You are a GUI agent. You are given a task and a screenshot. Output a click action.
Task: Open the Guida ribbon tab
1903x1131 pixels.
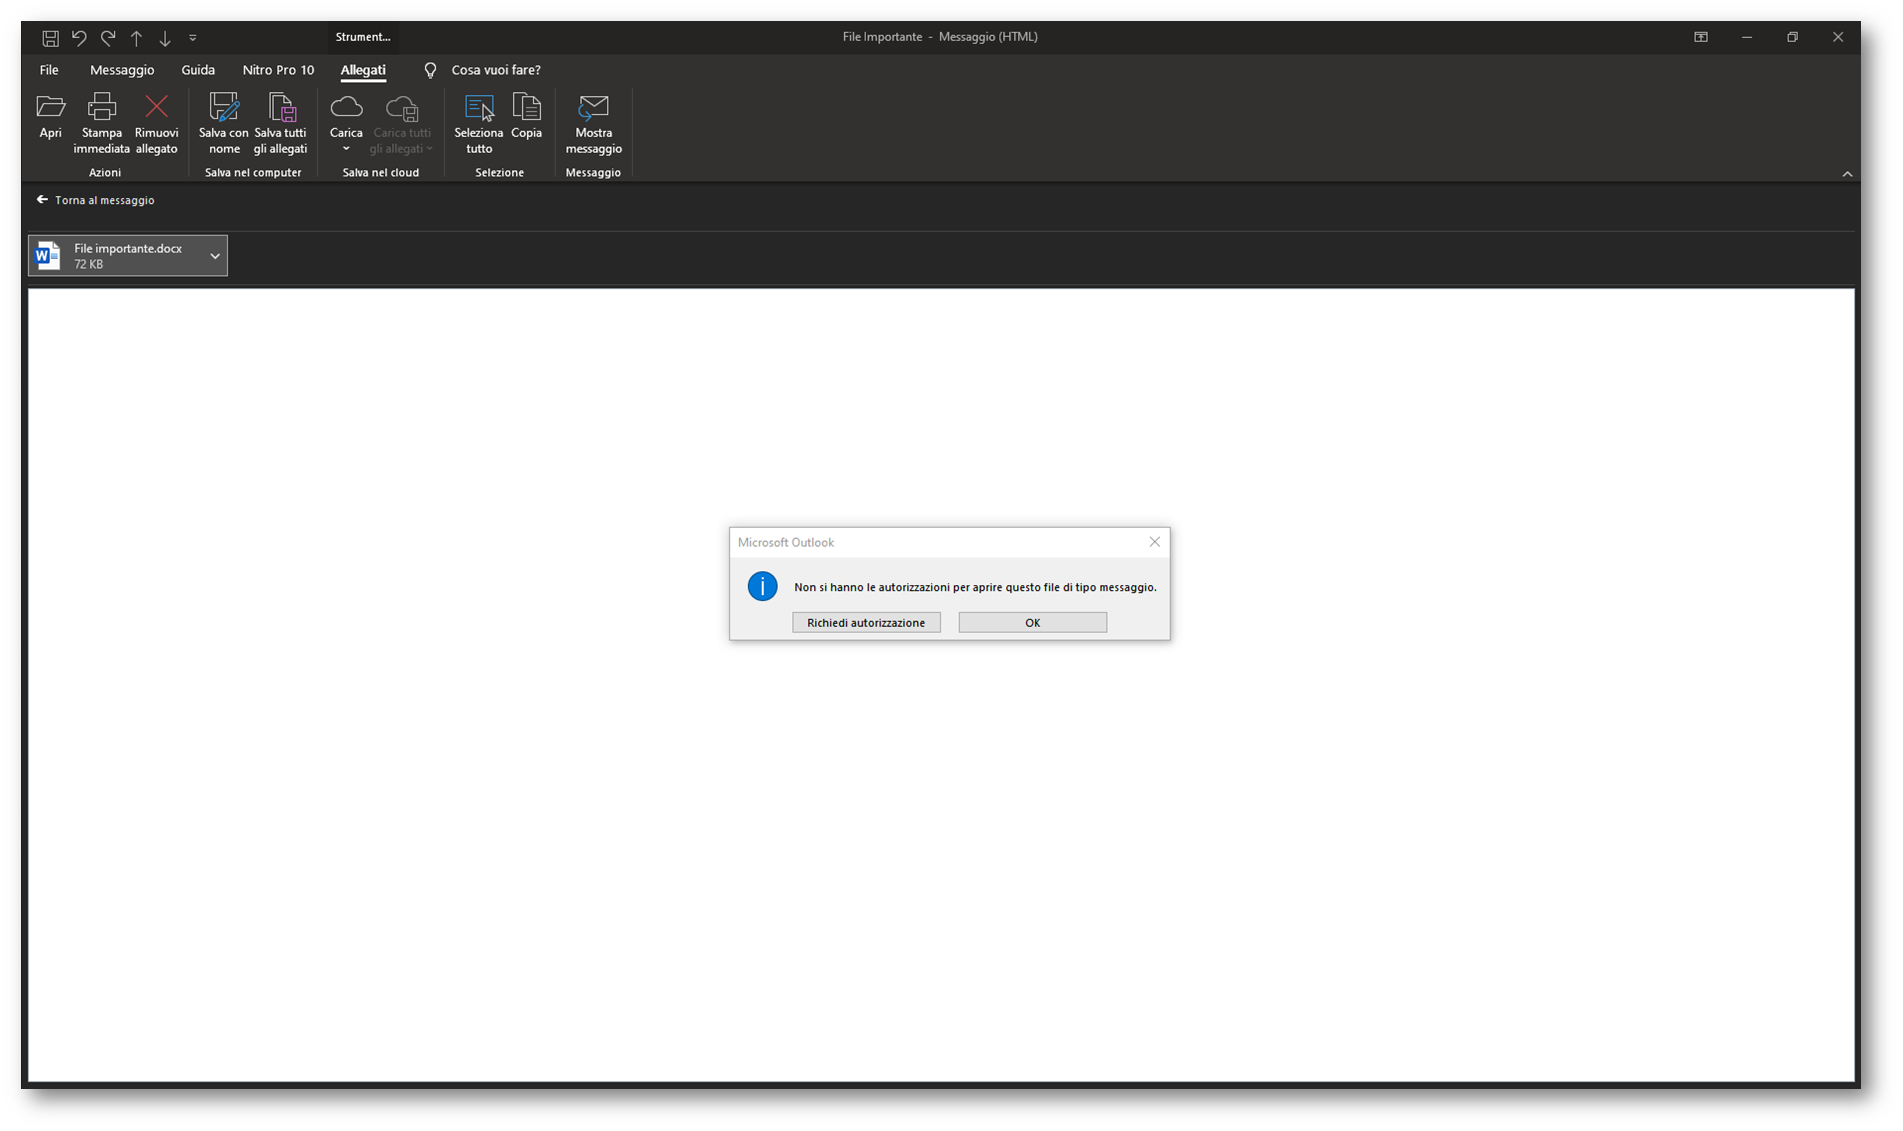pos(198,70)
